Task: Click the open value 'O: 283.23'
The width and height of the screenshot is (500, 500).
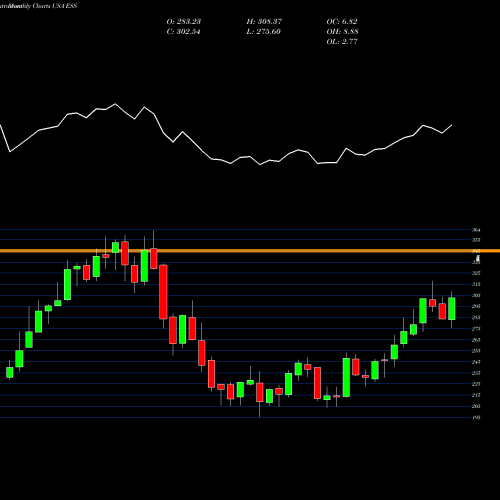Action: (x=184, y=21)
